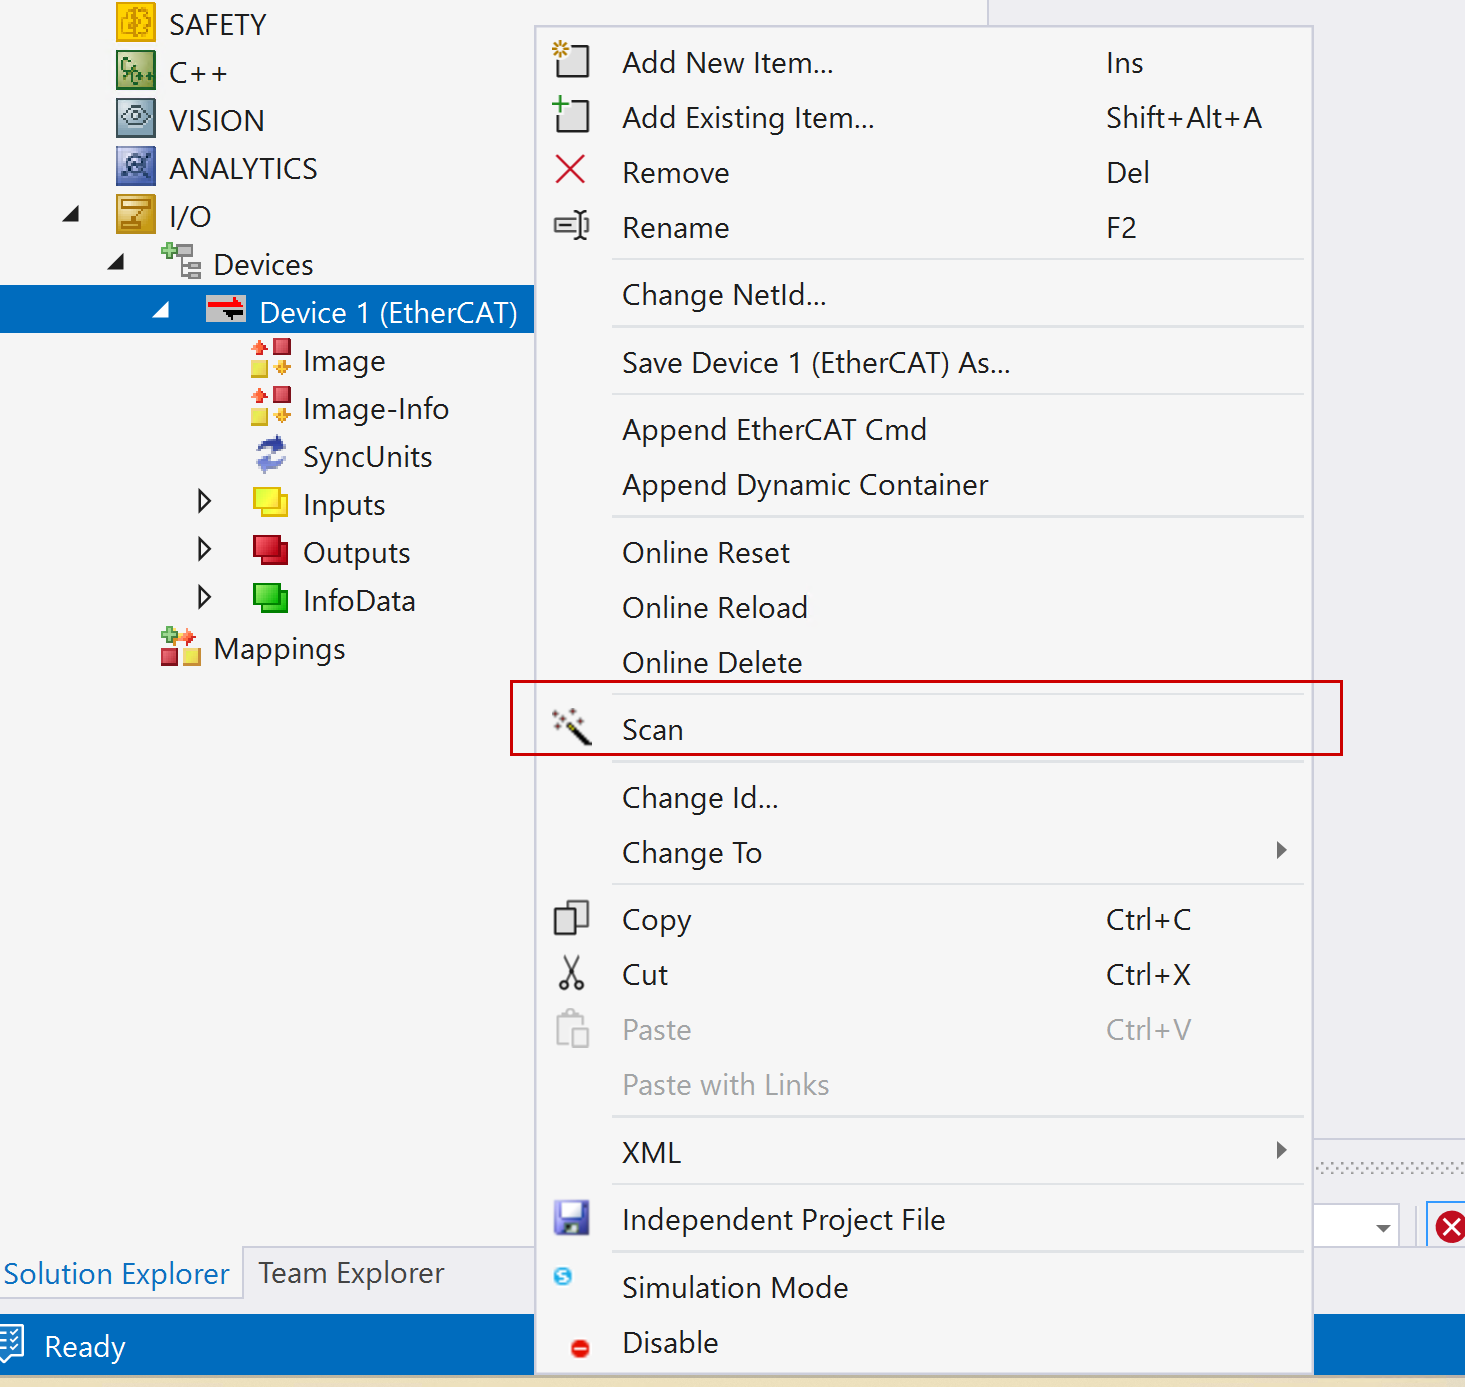1465x1387 pixels.
Task: Choose Online Reload from context menu
Action: (x=714, y=608)
